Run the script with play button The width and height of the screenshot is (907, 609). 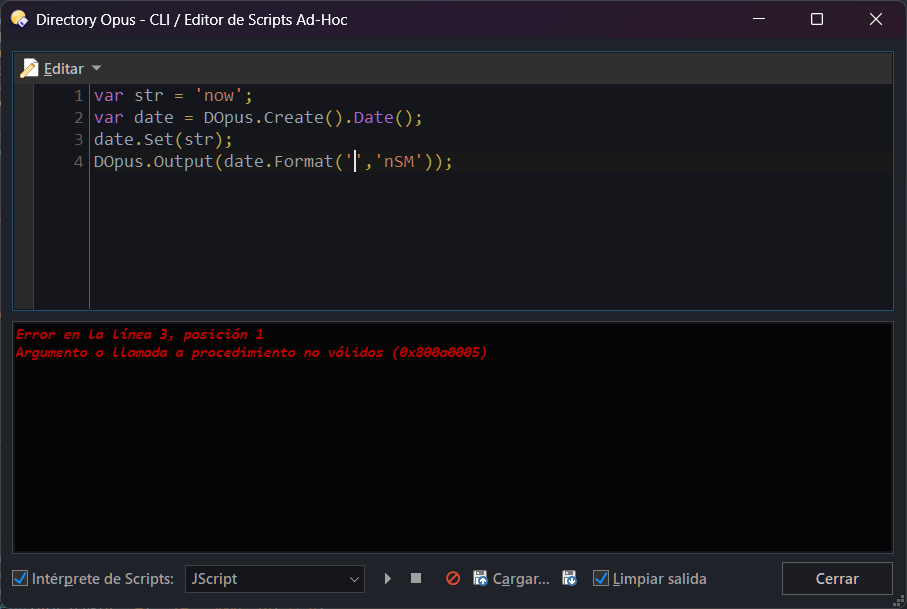388,578
